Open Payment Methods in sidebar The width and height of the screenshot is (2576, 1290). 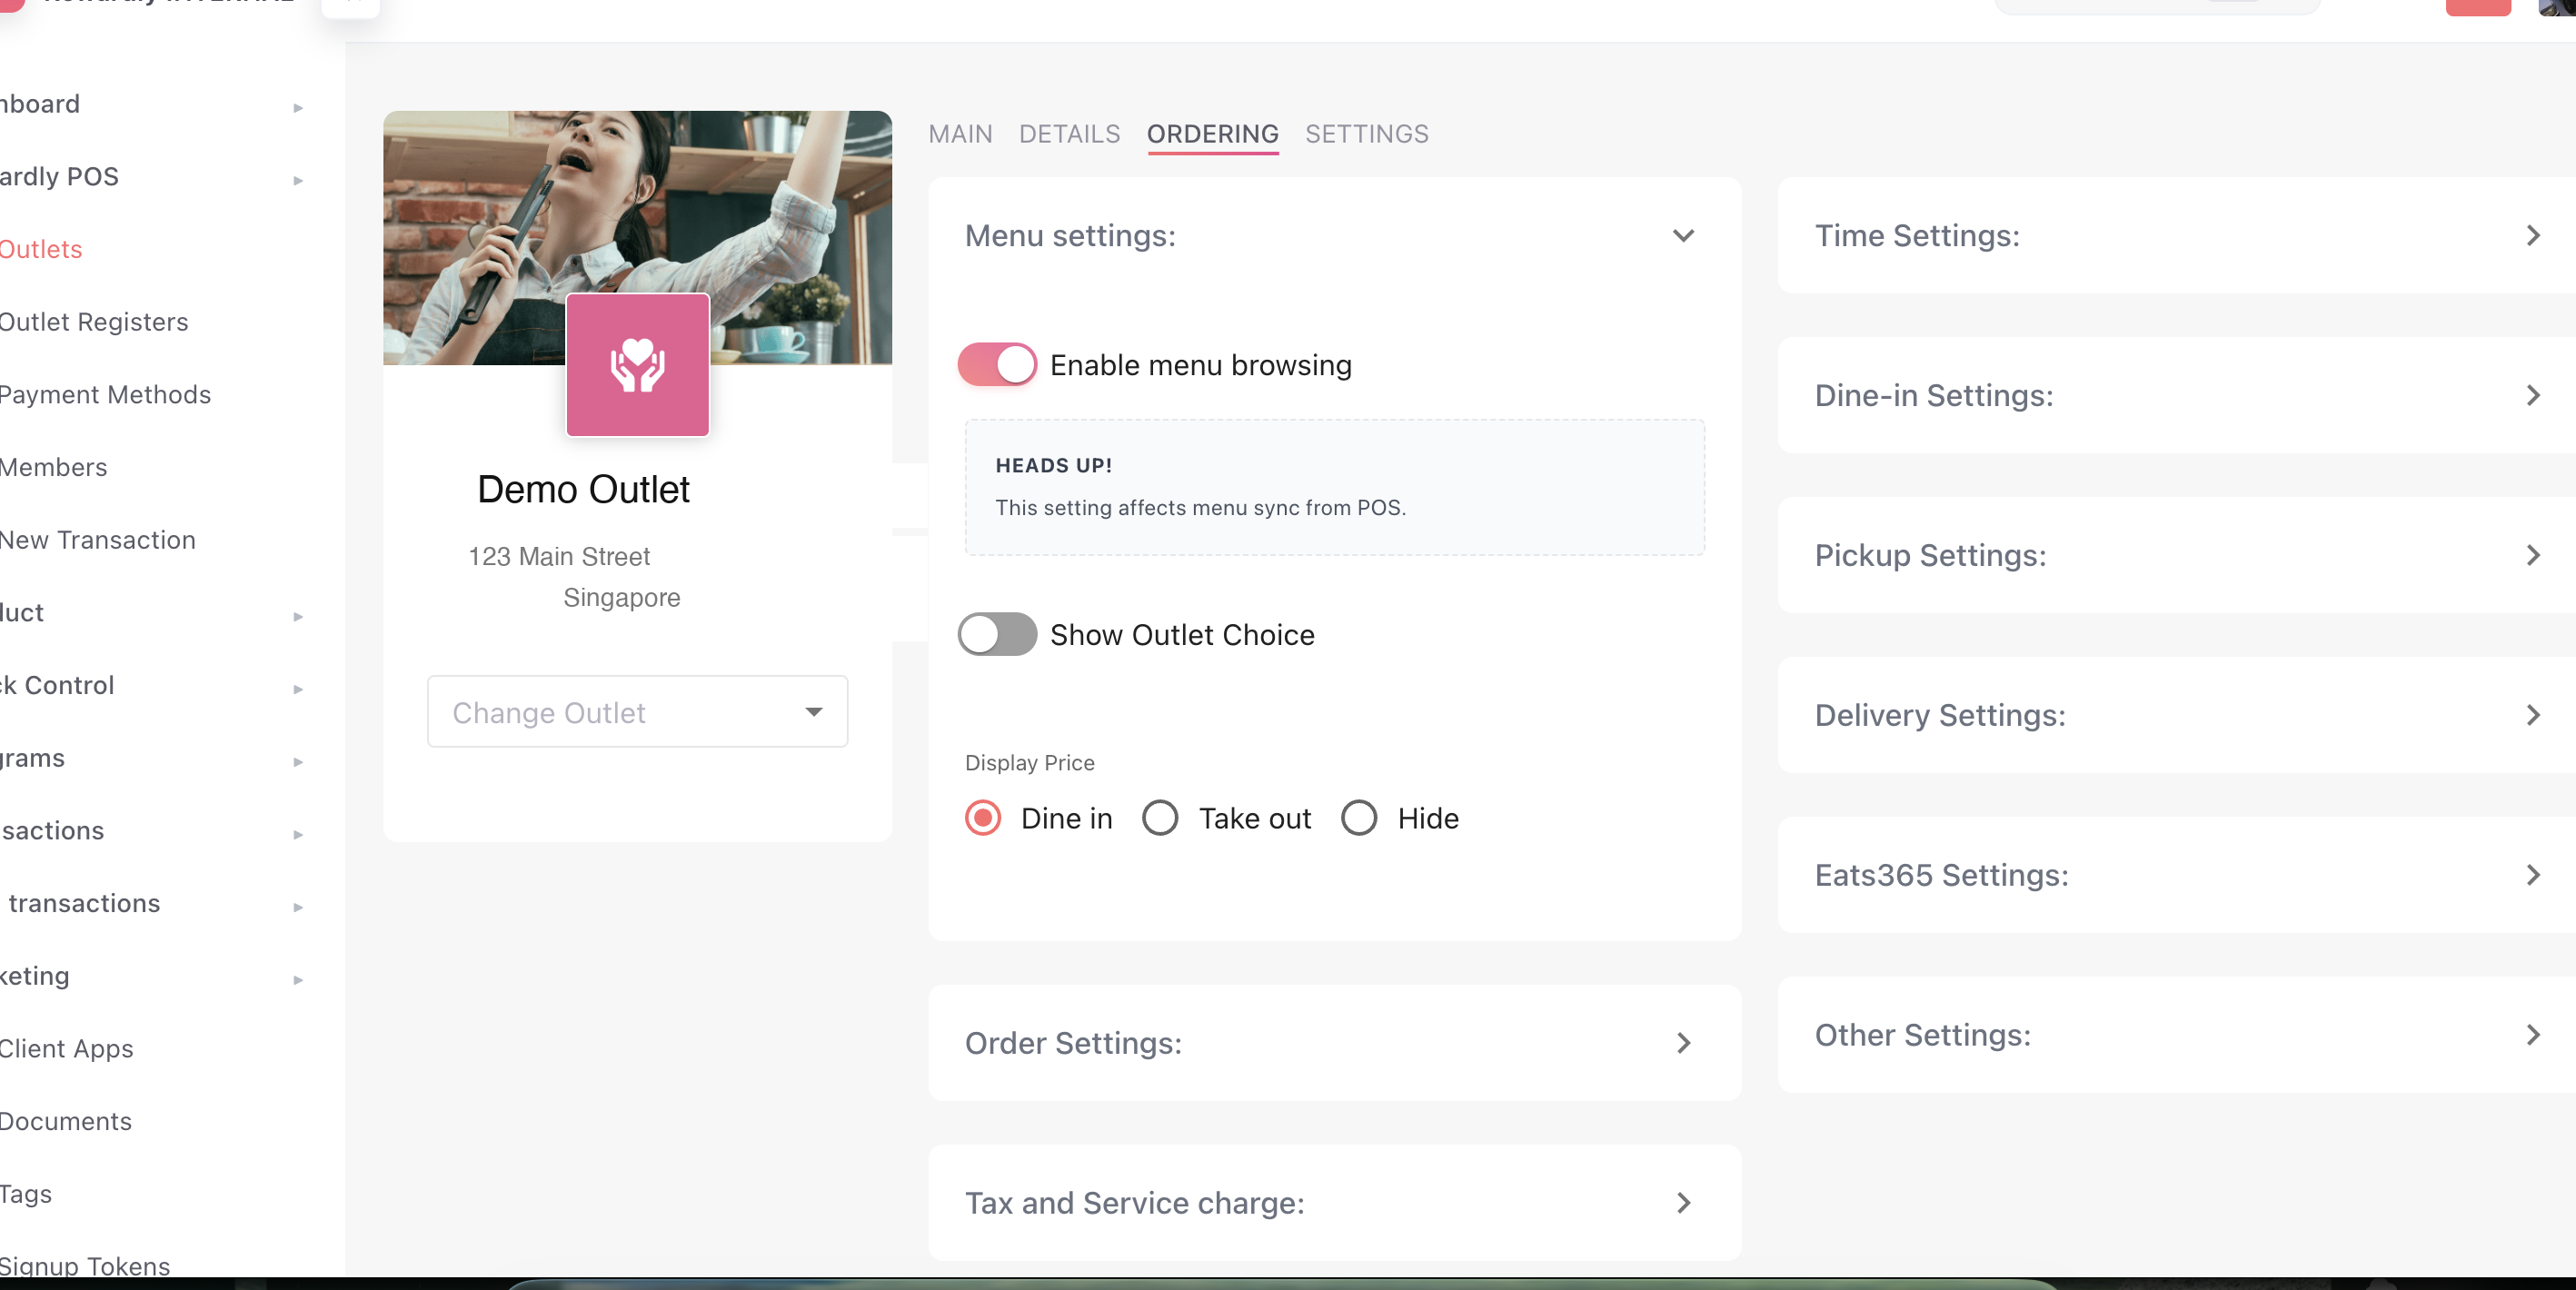105,395
